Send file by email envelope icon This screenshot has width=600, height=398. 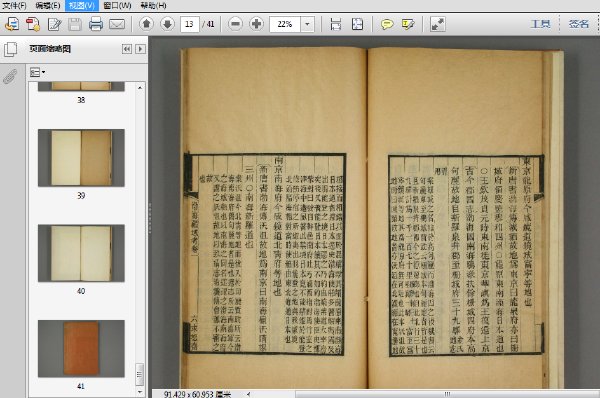tap(117, 24)
